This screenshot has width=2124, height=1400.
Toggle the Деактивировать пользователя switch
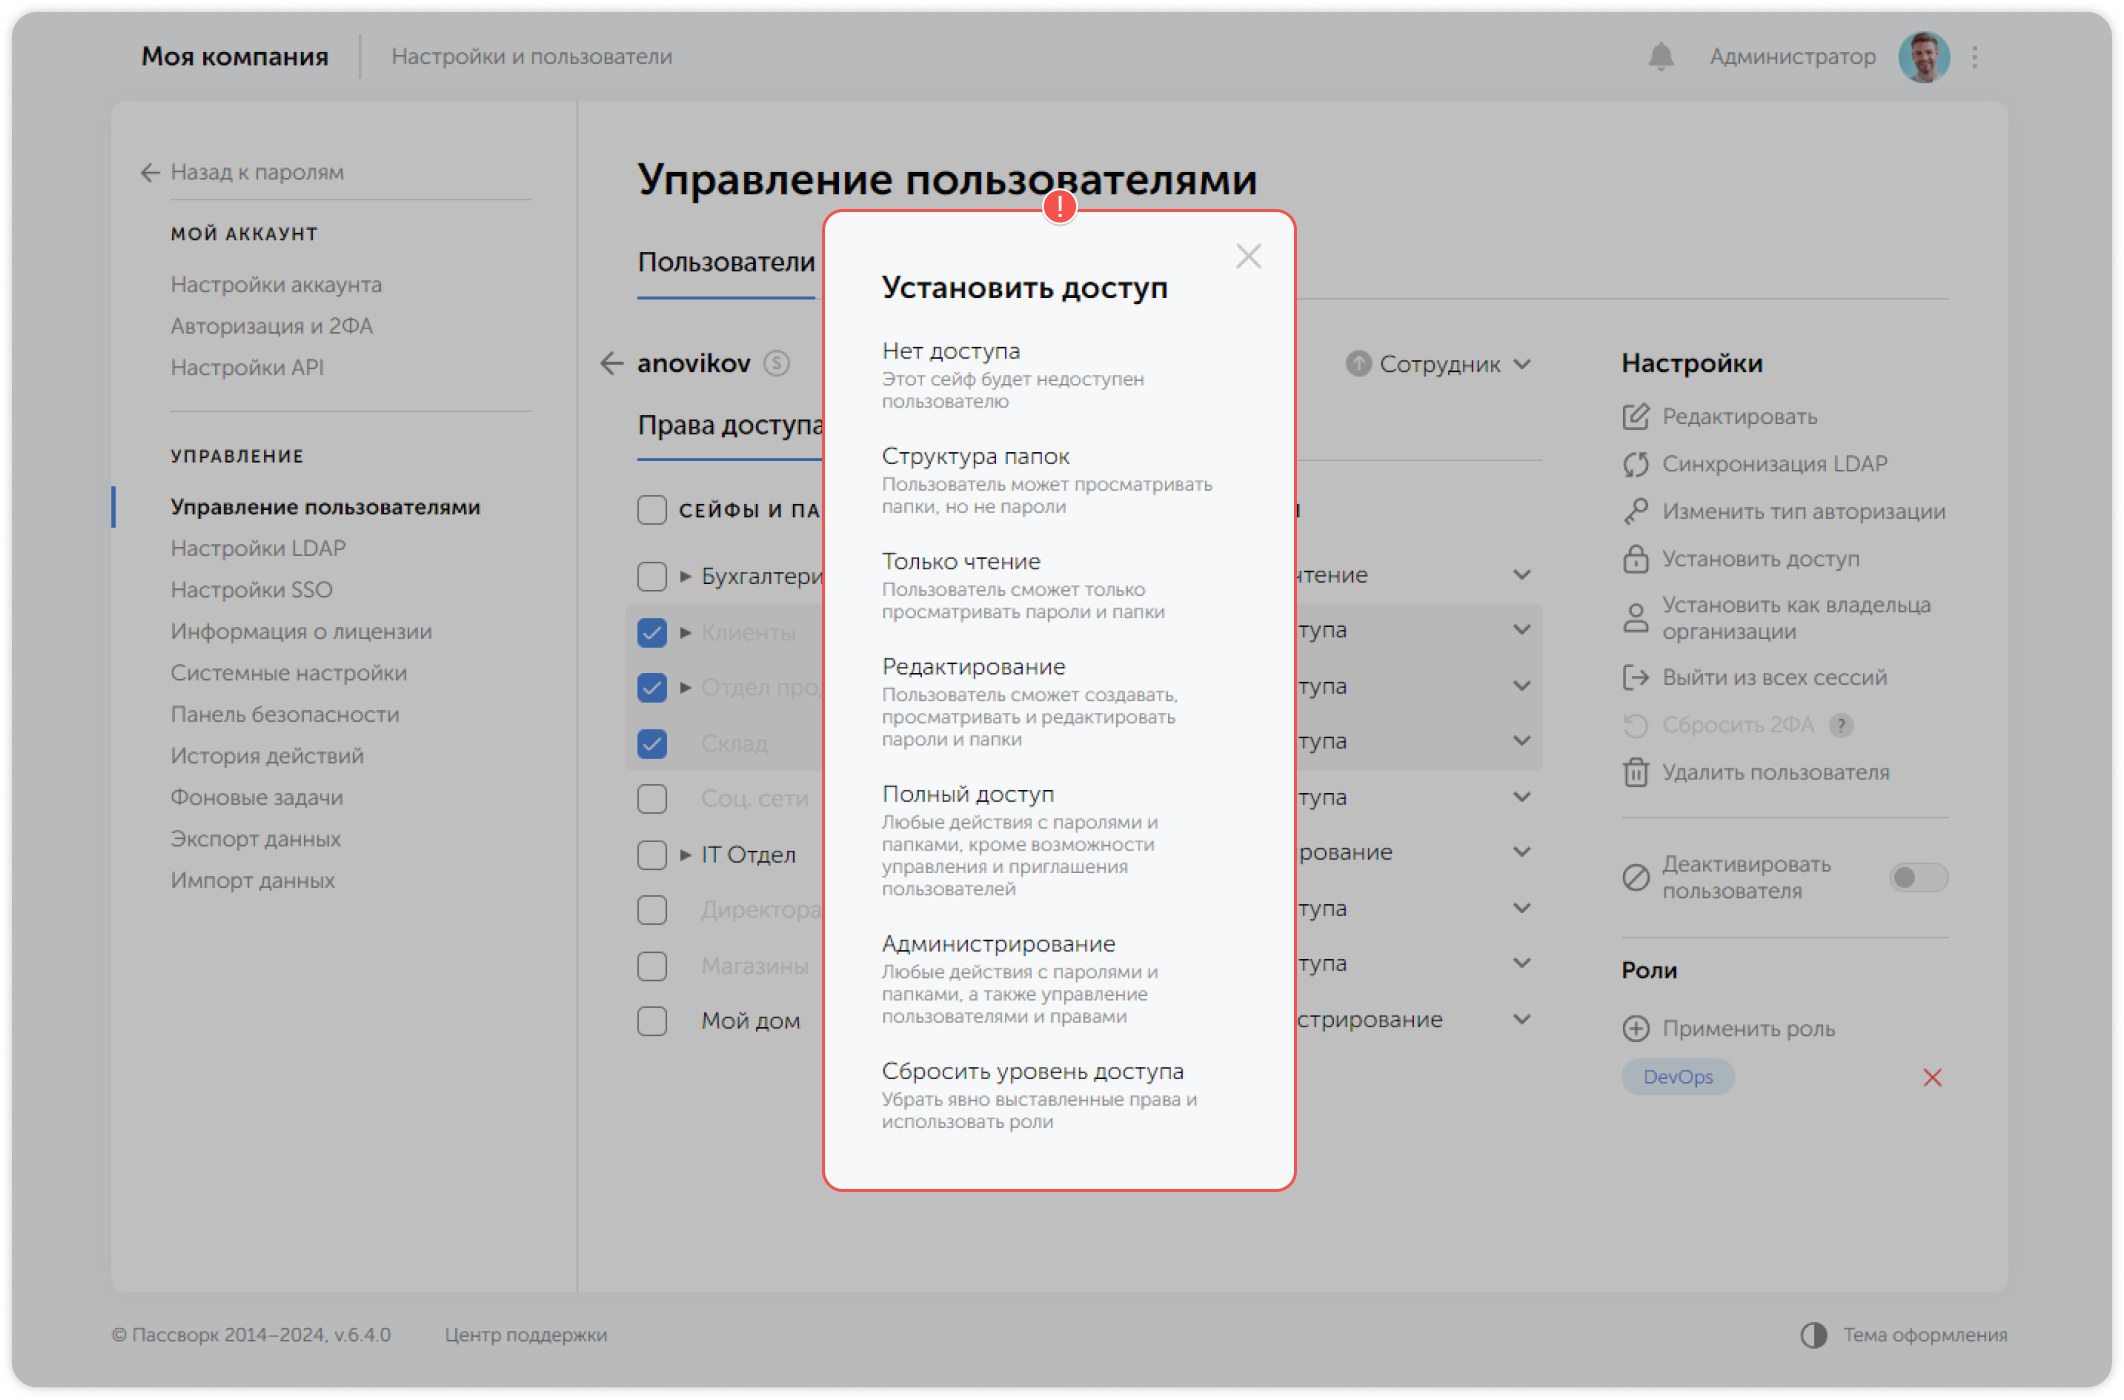pos(1919,877)
